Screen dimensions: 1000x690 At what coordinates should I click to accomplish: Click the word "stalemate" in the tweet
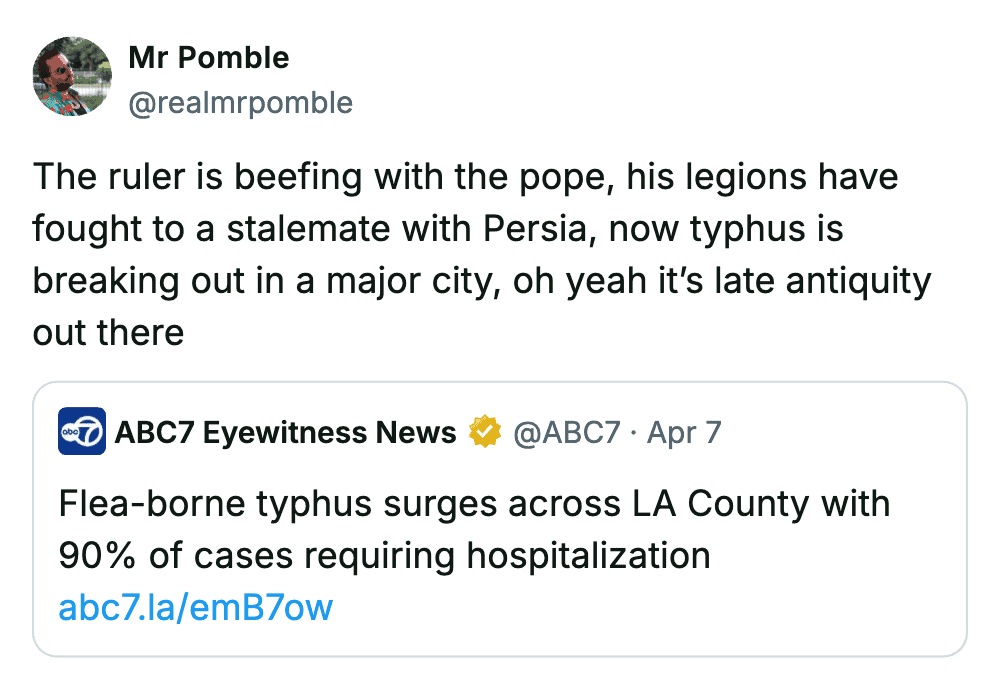pos(309,228)
